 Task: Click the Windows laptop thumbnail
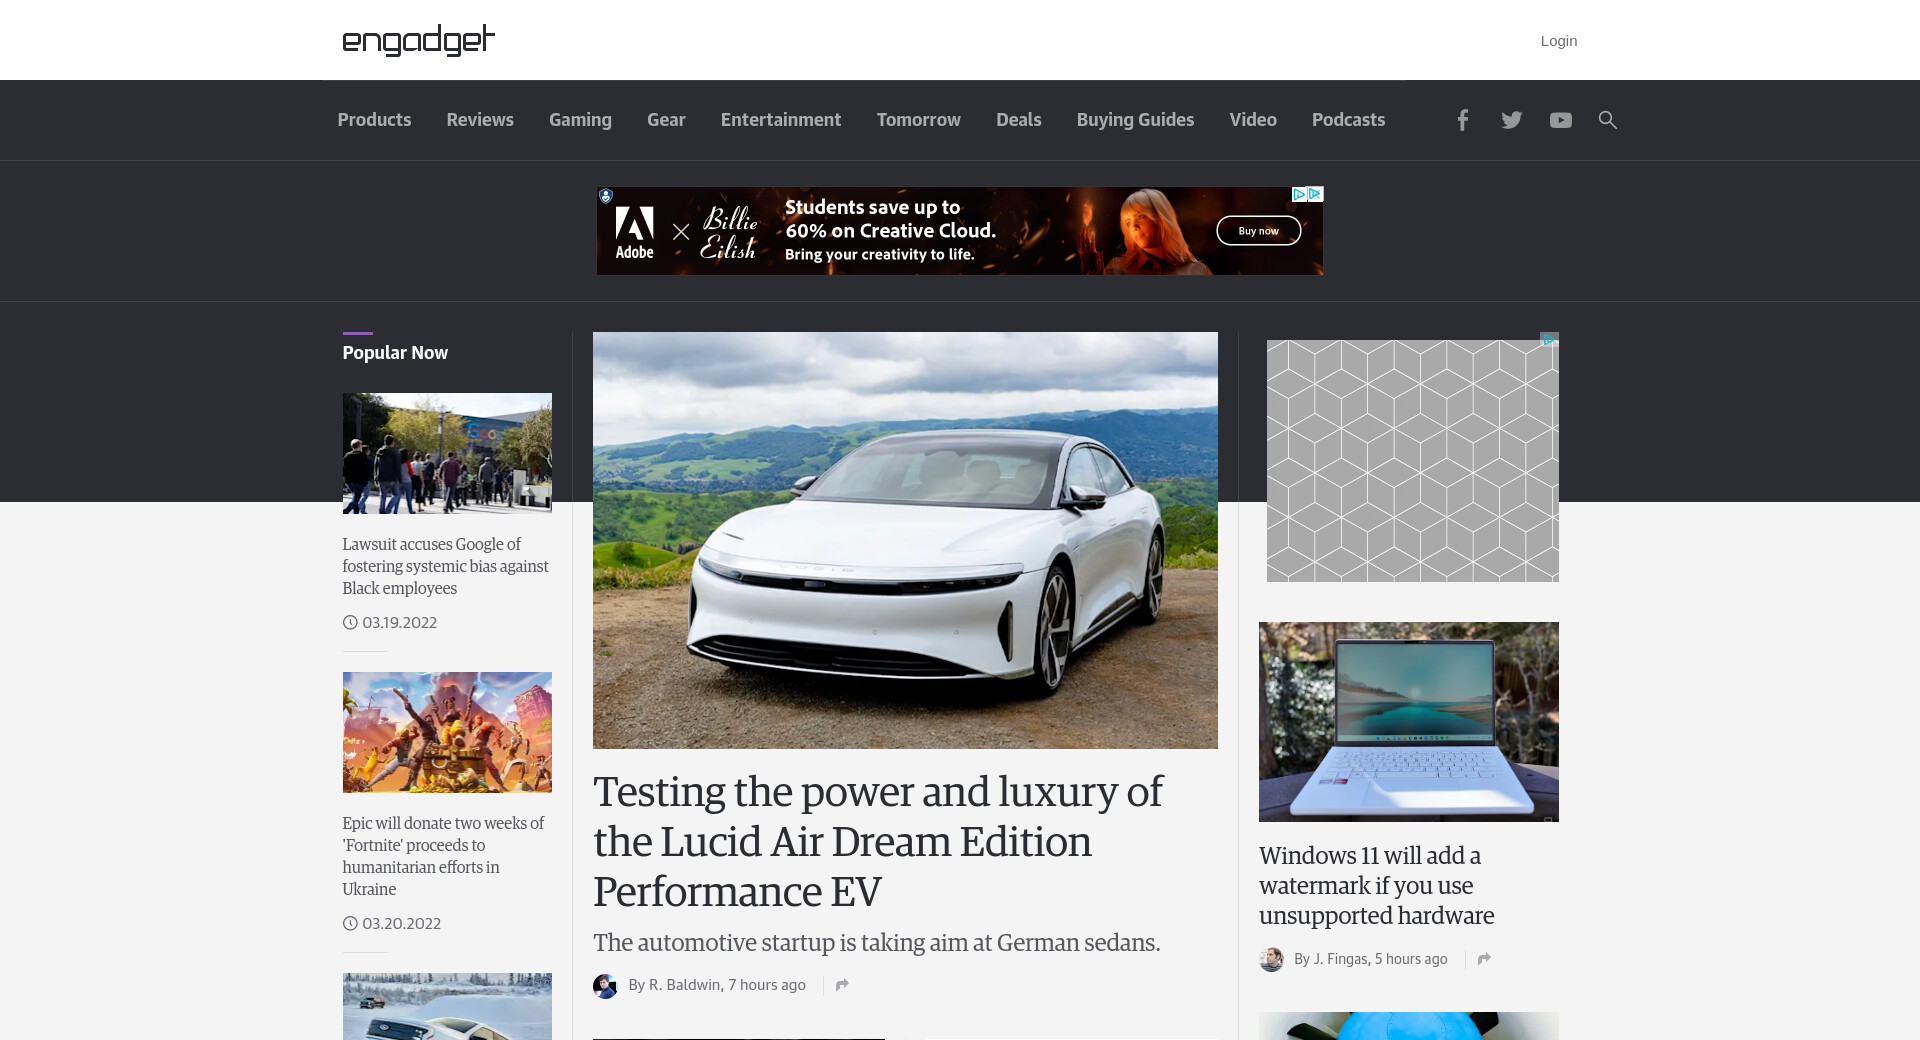1408,722
